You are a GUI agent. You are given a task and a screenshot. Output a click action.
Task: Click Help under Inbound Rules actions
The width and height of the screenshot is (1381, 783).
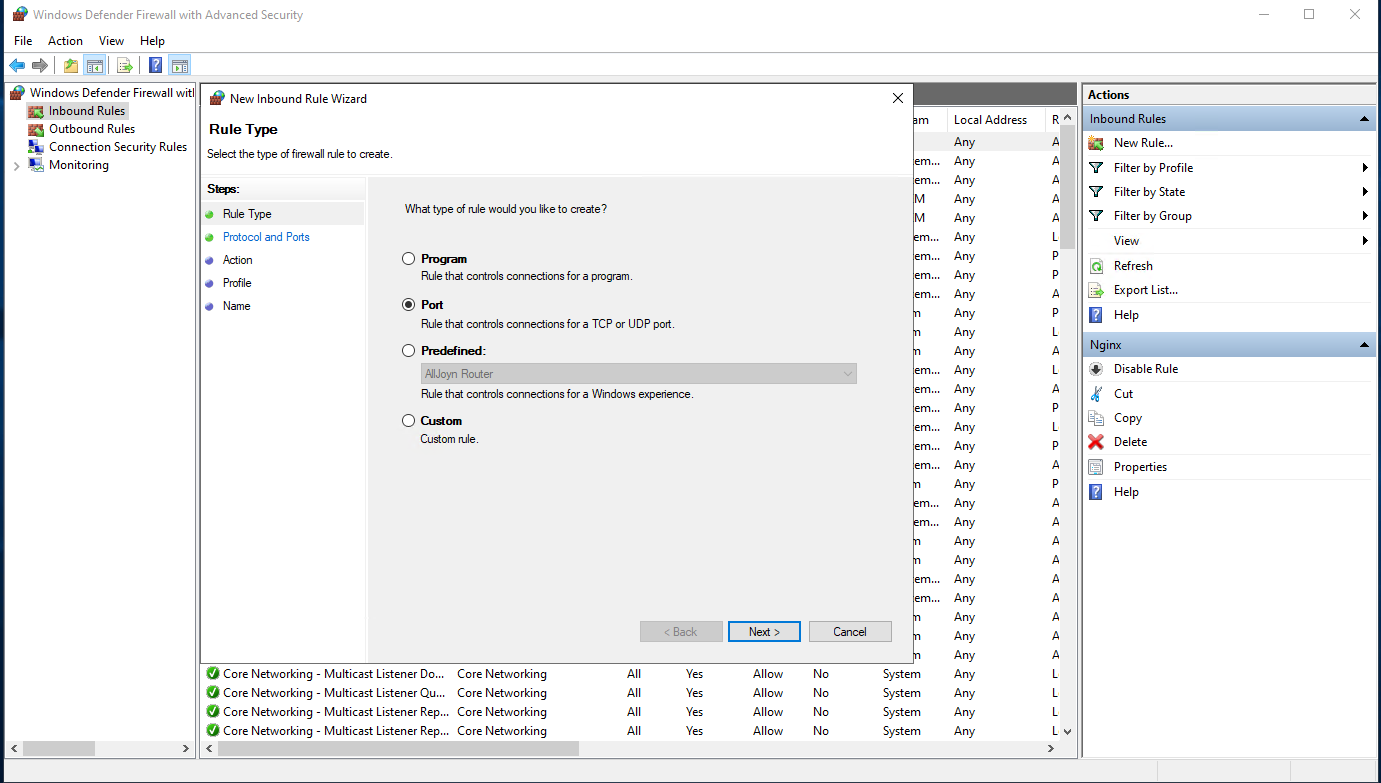pyautogui.click(x=1126, y=315)
